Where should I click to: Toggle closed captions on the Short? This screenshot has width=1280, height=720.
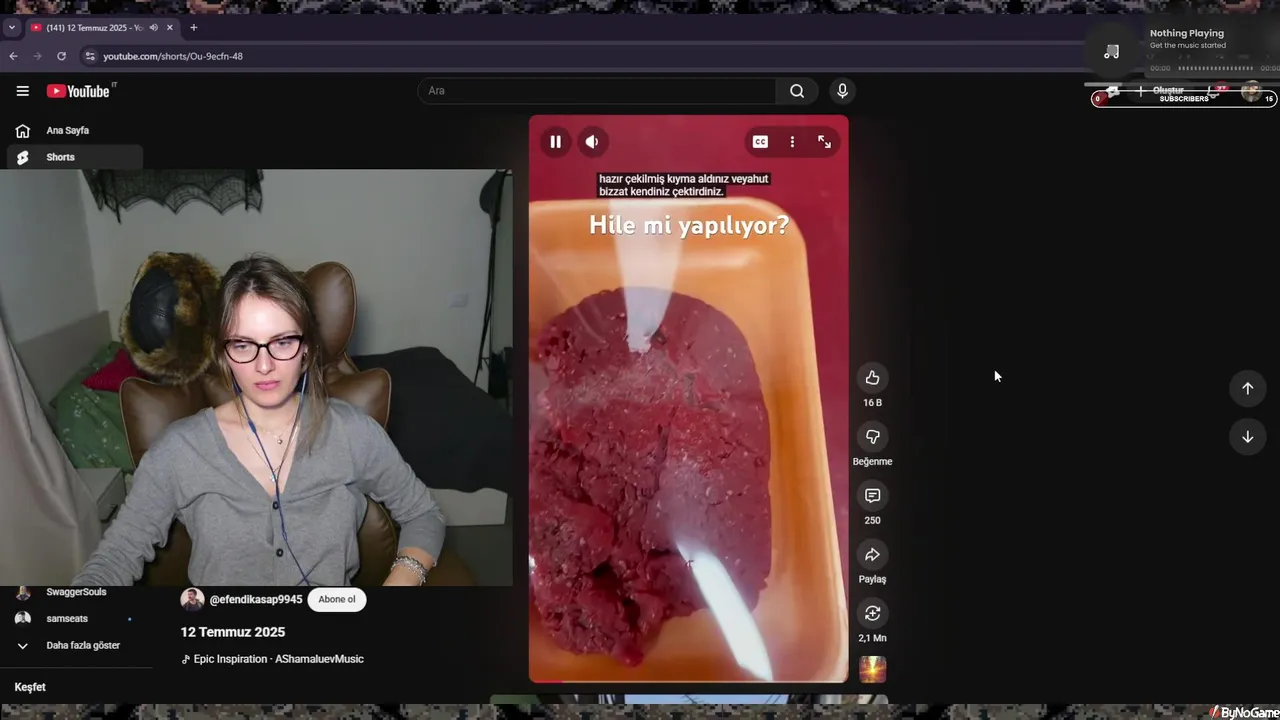[x=760, y=142]
